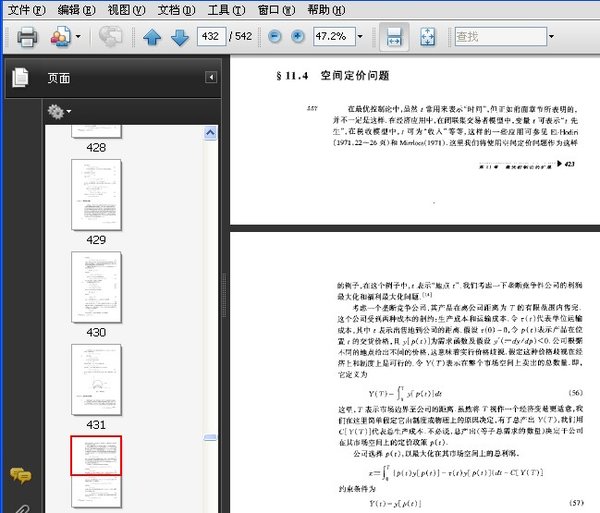Screen dimensions: 600x513
Task: Click the 429 page label
Action: pos(96,240)
